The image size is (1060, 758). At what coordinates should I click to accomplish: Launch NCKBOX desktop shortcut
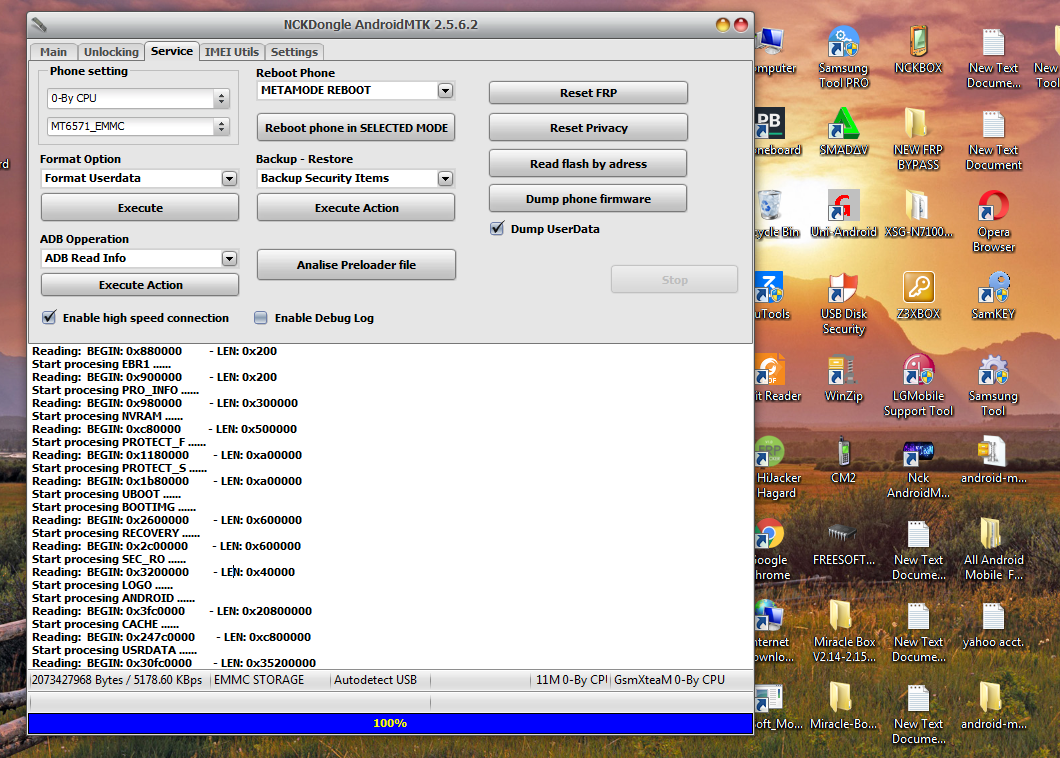(x=918, y=51)
